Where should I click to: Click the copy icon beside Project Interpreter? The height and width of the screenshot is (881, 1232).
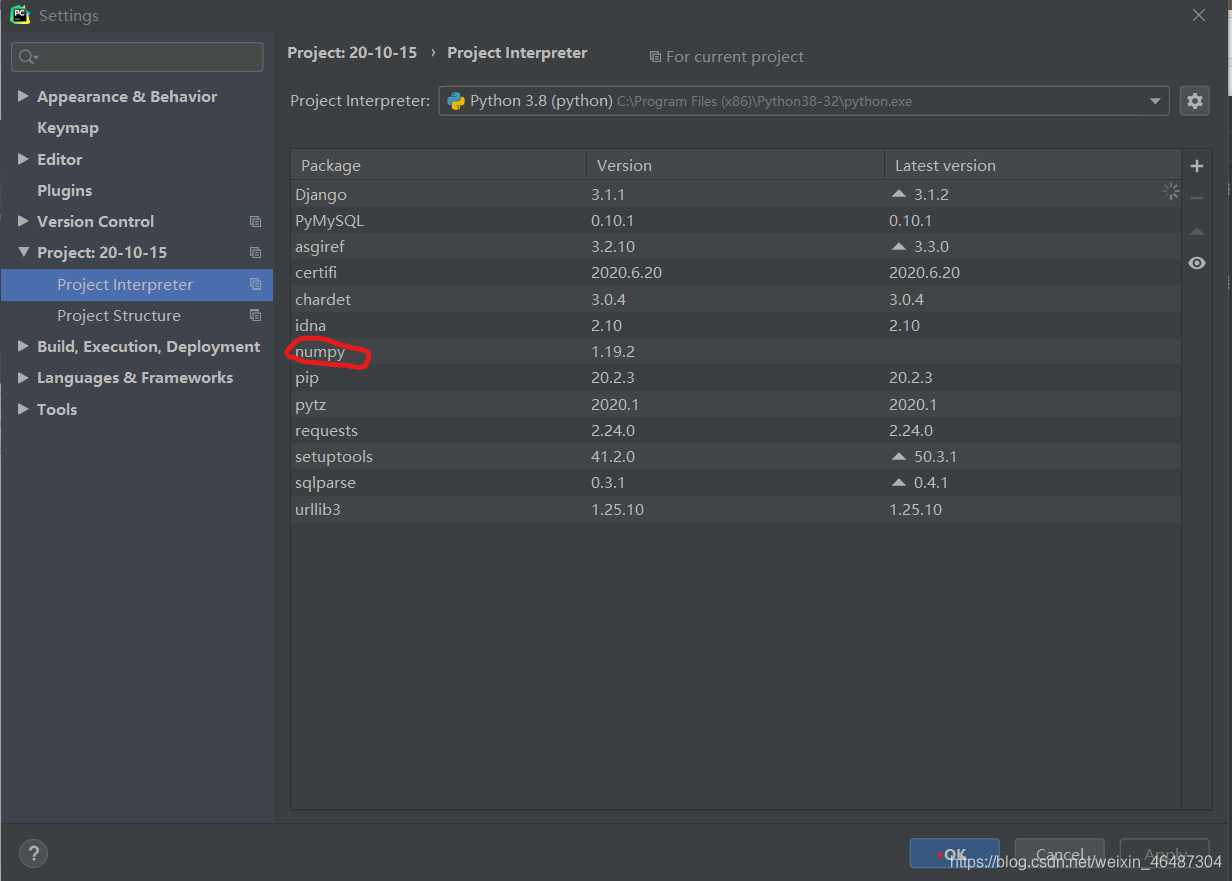tap(255, 285)
